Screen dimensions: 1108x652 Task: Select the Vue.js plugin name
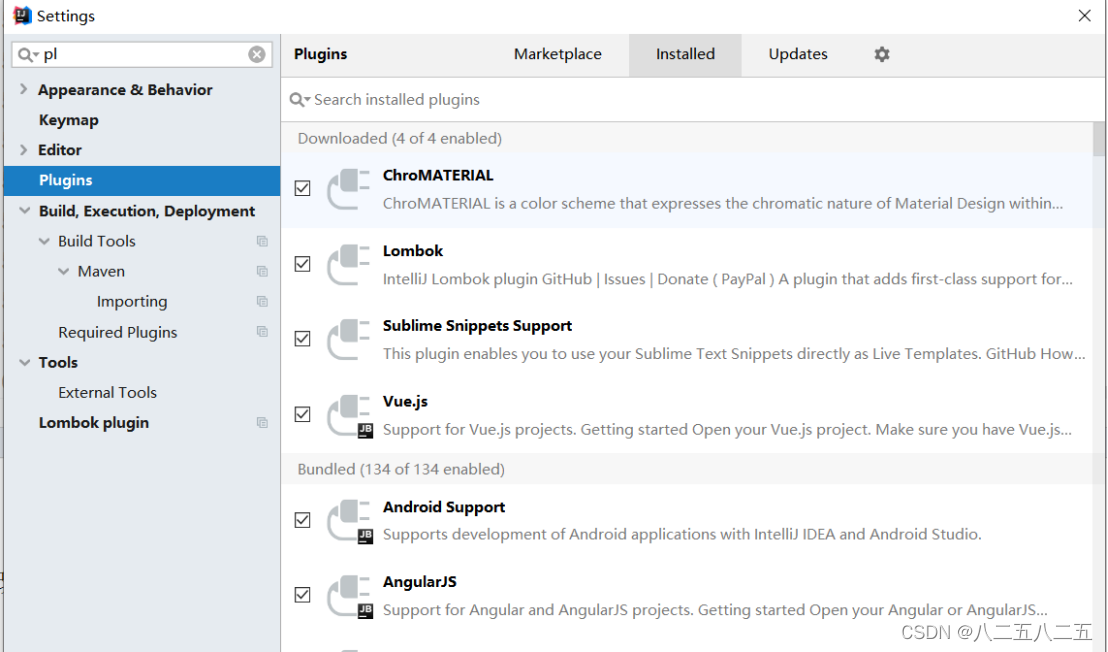click(405, 401)
